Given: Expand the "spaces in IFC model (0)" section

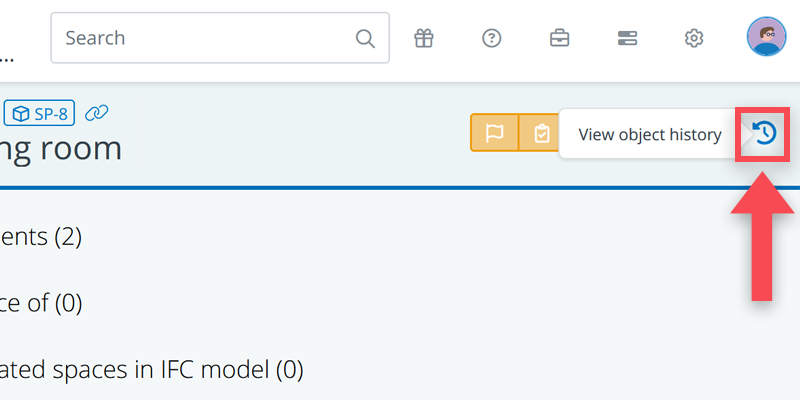Looking at the screenshot, I should coord(150,370).
